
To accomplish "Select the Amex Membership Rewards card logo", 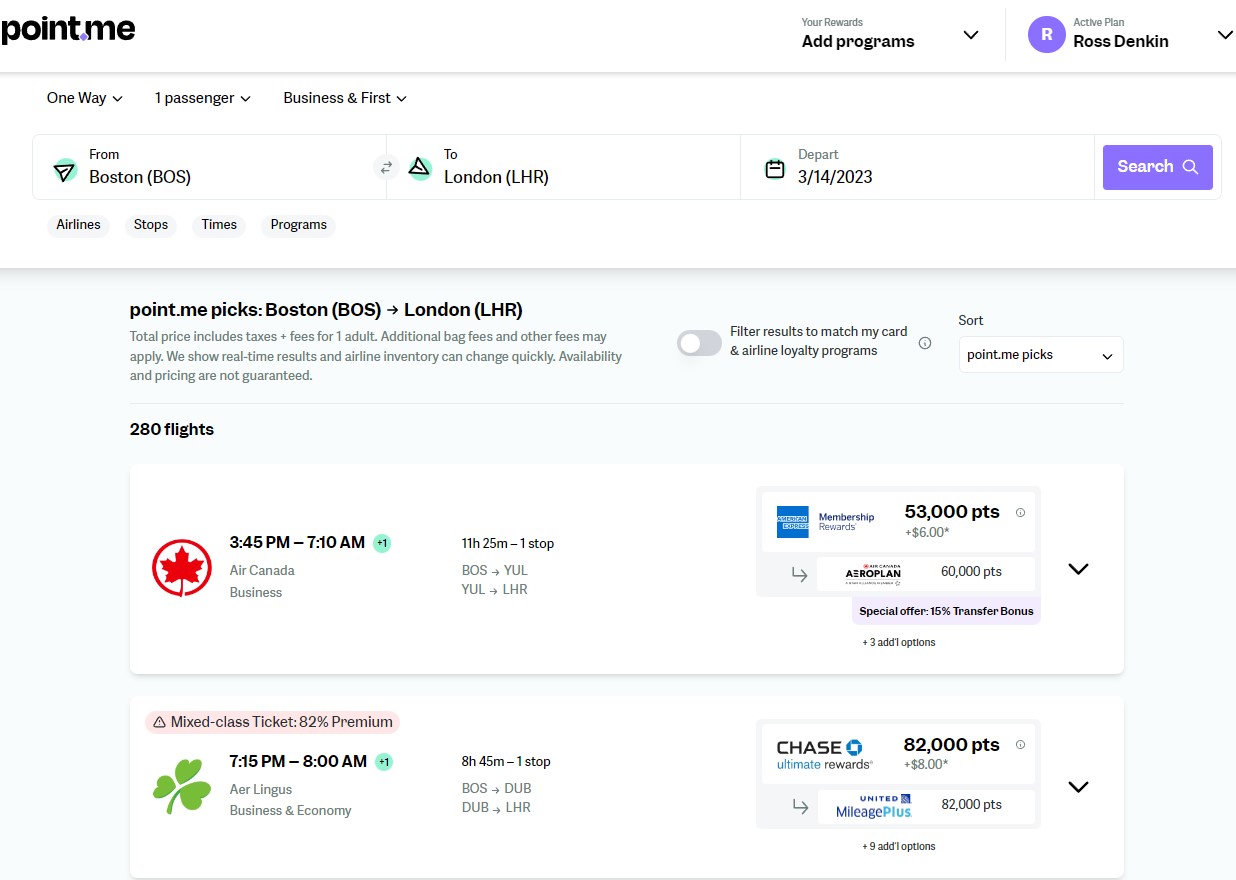I will click(791, 521).
